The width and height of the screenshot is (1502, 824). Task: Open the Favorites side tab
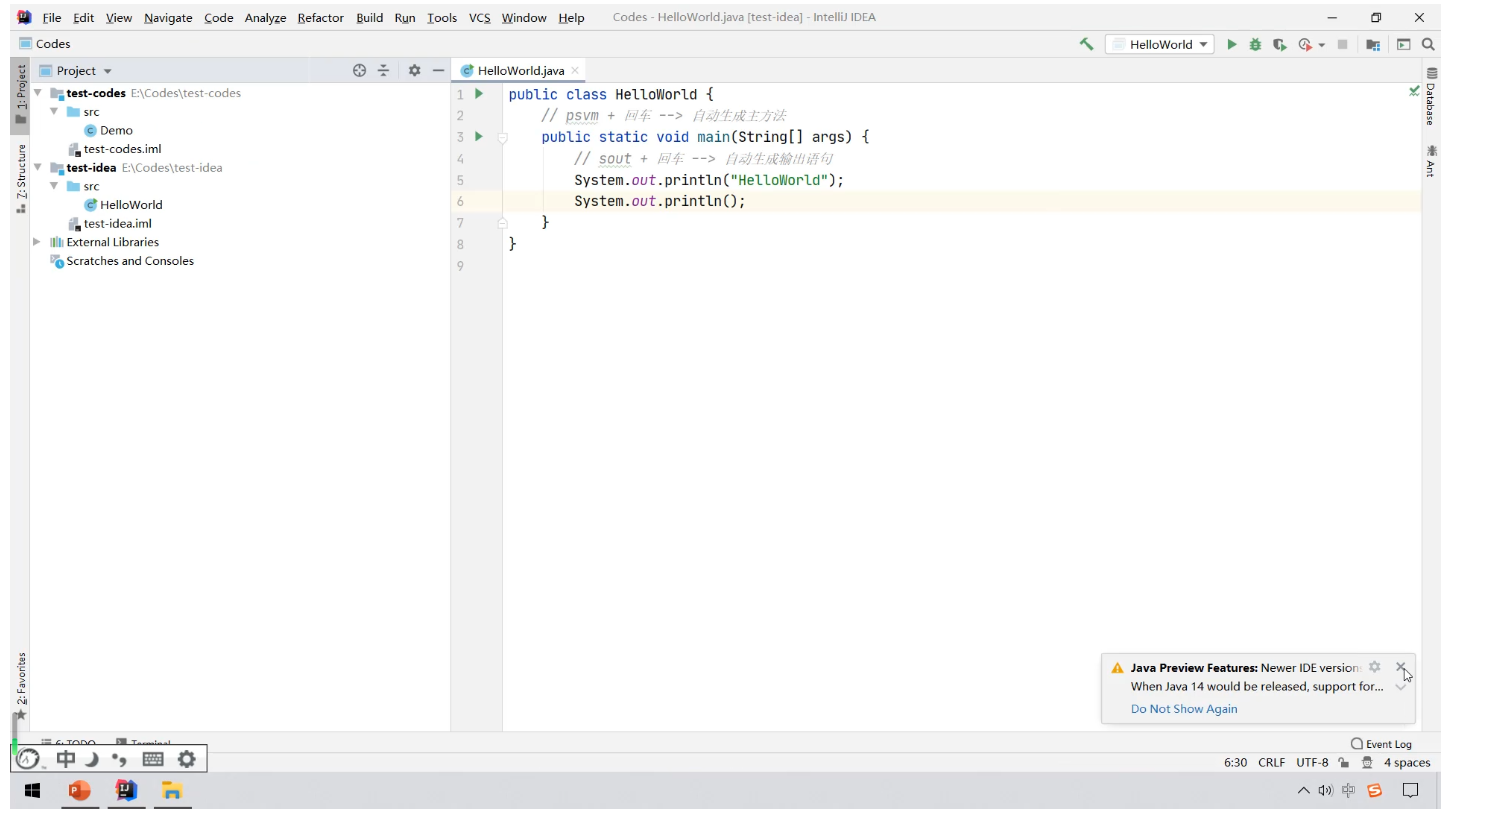(x=21, y=685)
